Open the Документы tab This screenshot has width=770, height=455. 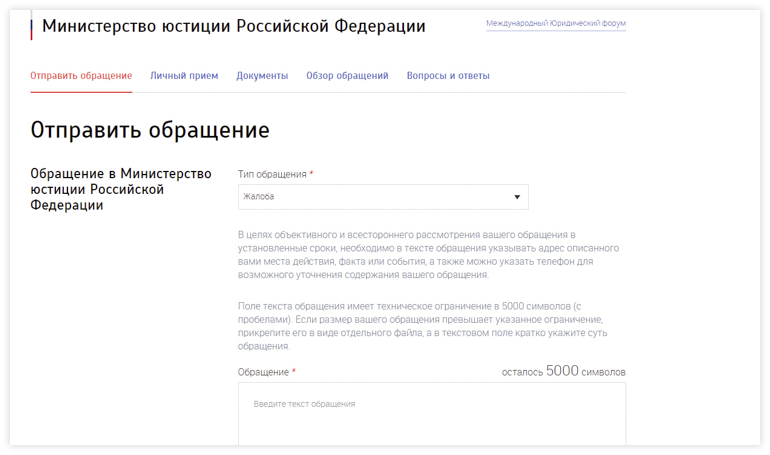(x=262, y=76)
